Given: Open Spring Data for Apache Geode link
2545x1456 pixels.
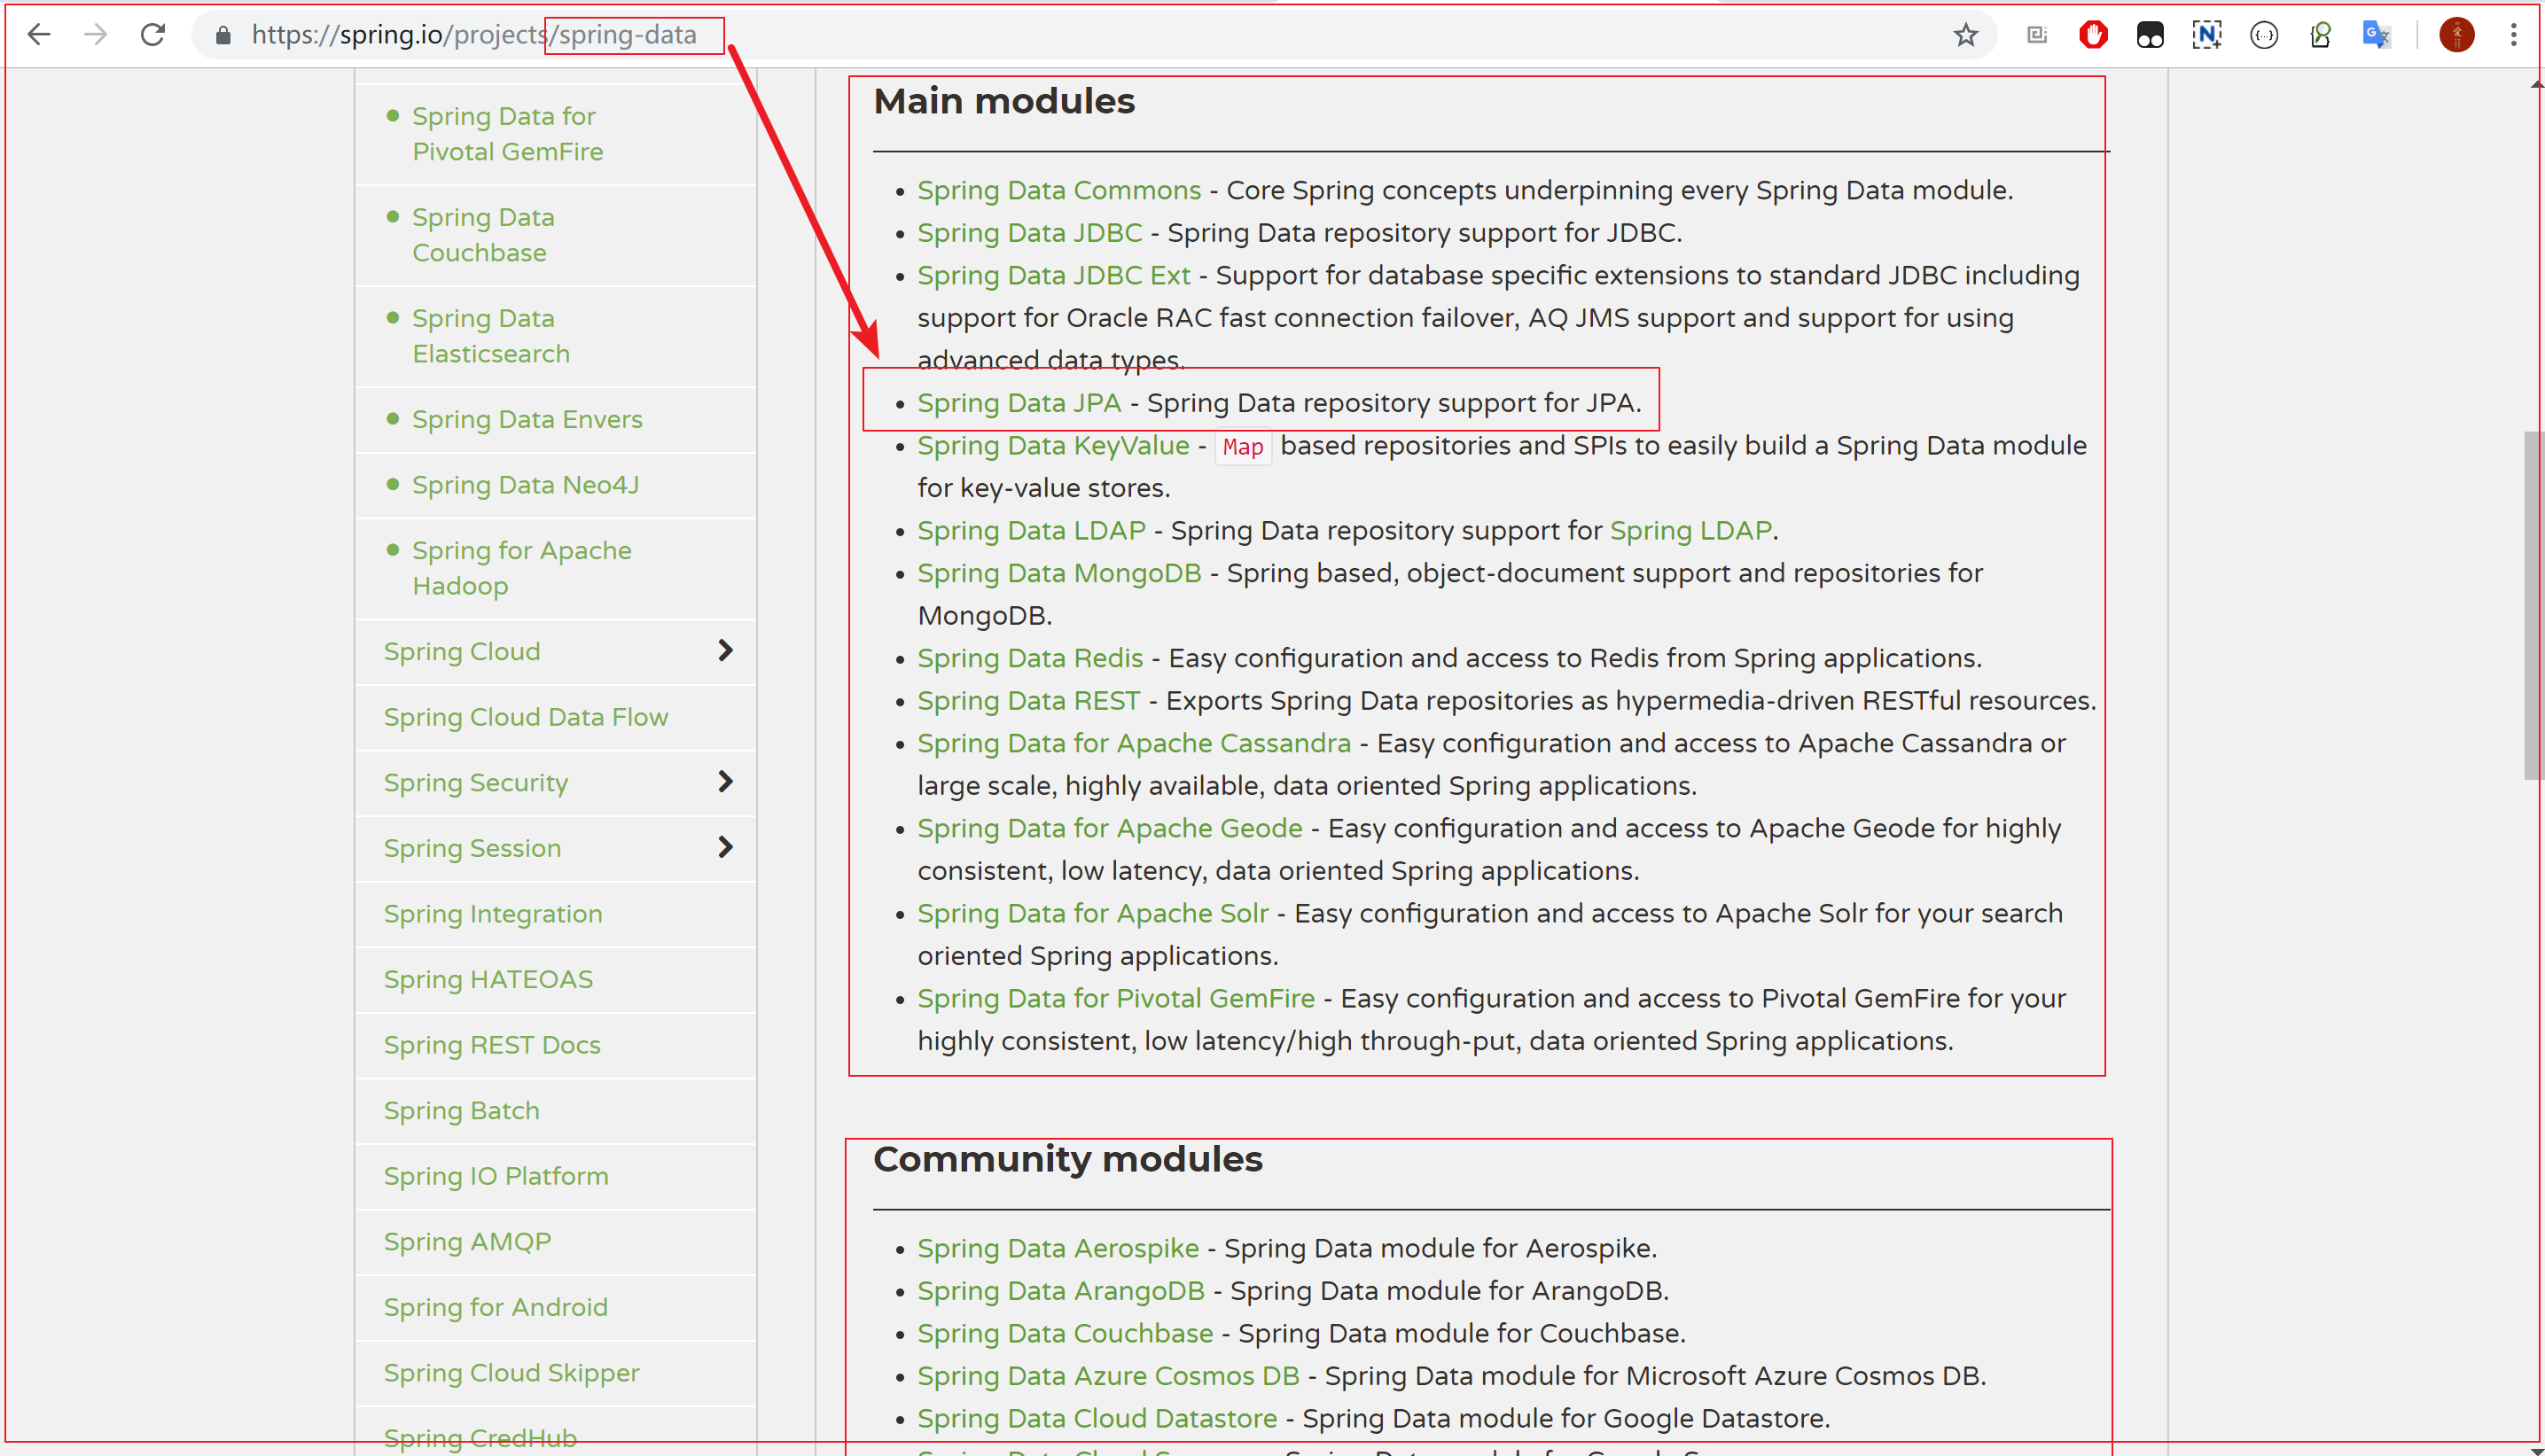Looking at the screenshot, I should point(1110,828).
